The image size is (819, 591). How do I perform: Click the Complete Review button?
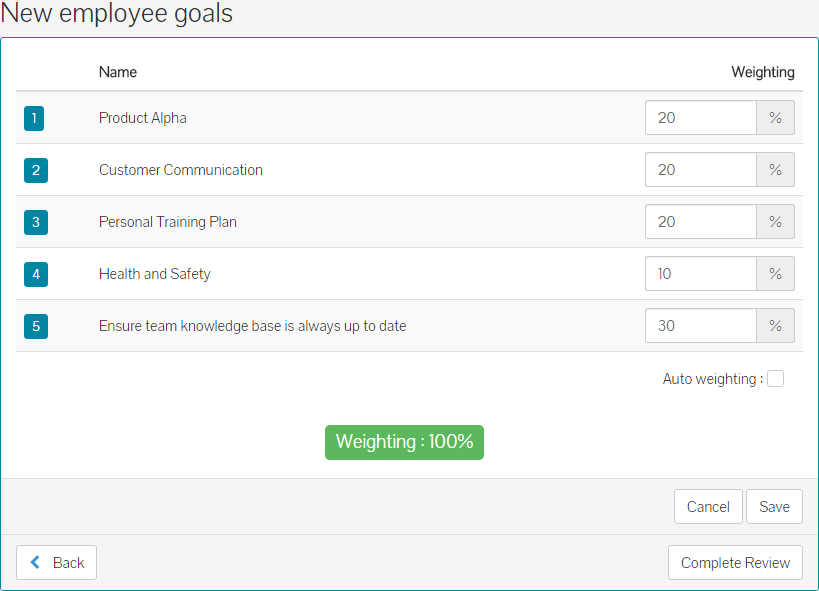point(735,563)
